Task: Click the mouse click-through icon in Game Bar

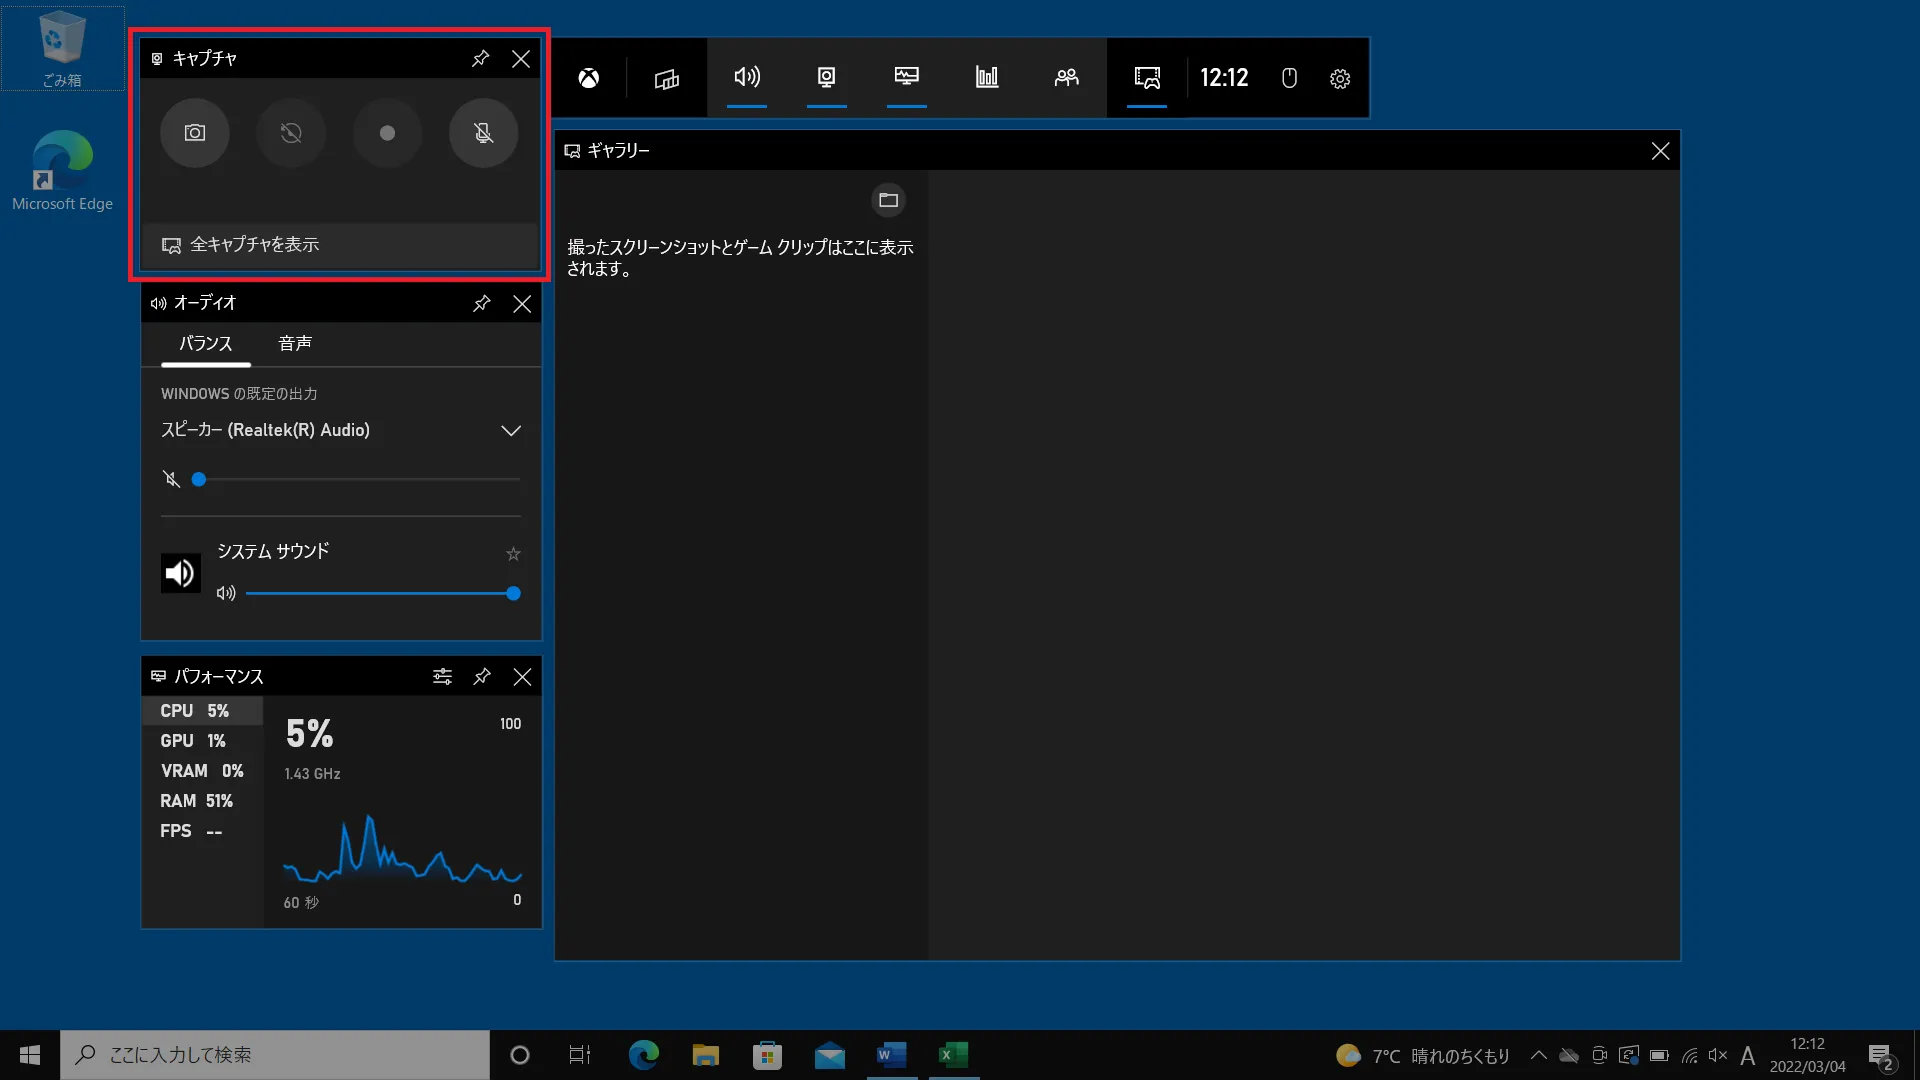Action: (x=1290, y=78)
